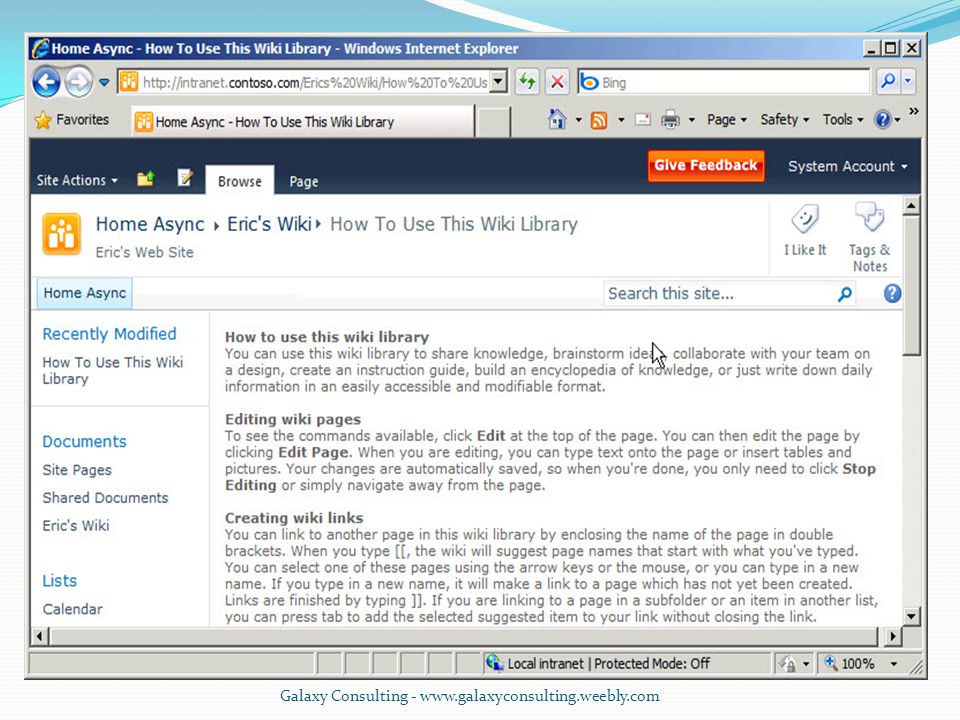This screenshot has width=960, height=720.
Task: Click the Read Mail envelope icon
Action: tap(643, 119)
